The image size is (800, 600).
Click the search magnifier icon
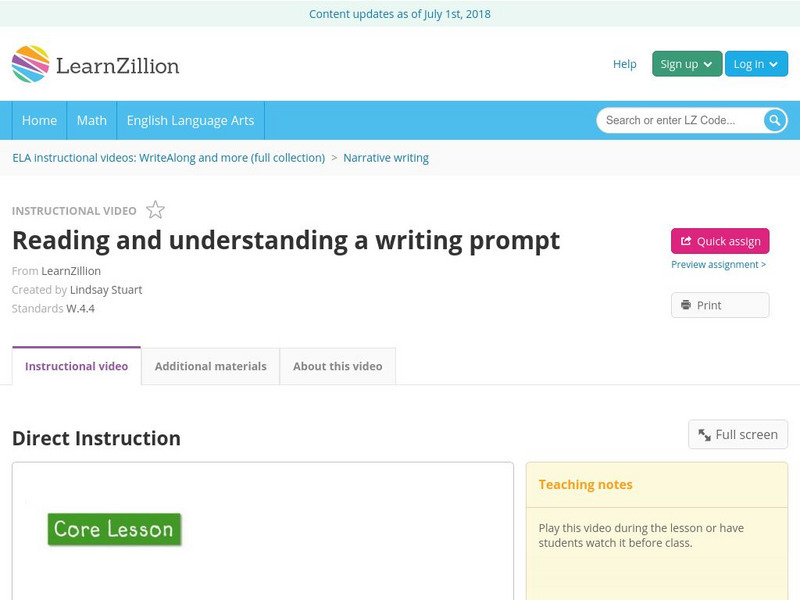775,120
